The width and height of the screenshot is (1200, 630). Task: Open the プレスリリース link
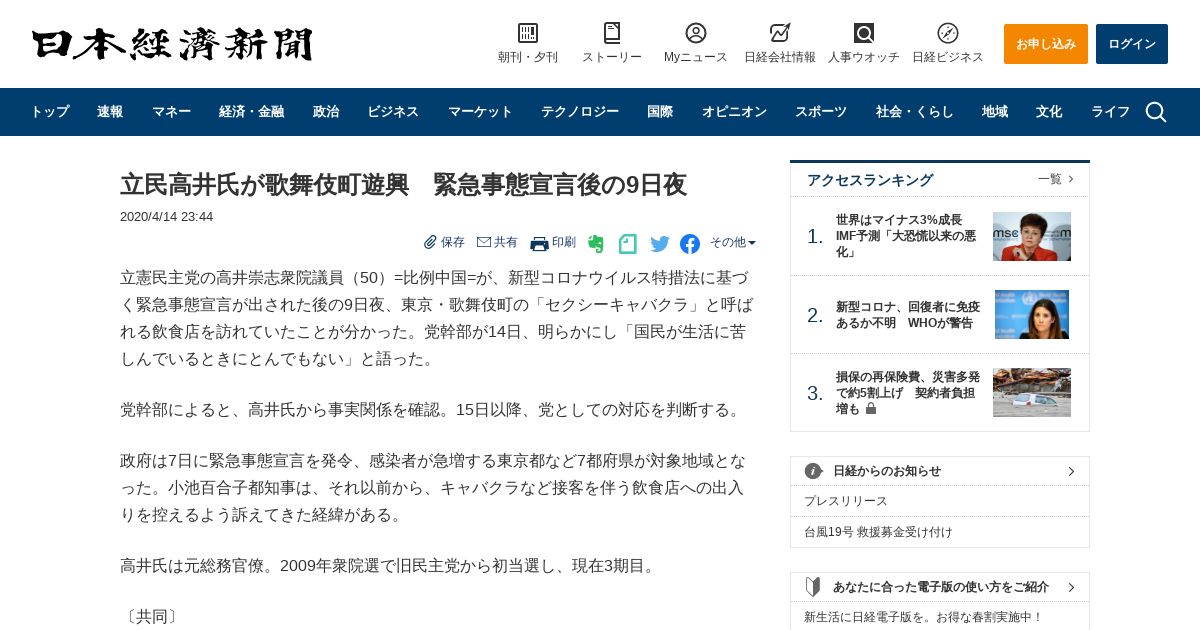pos(846,501)
